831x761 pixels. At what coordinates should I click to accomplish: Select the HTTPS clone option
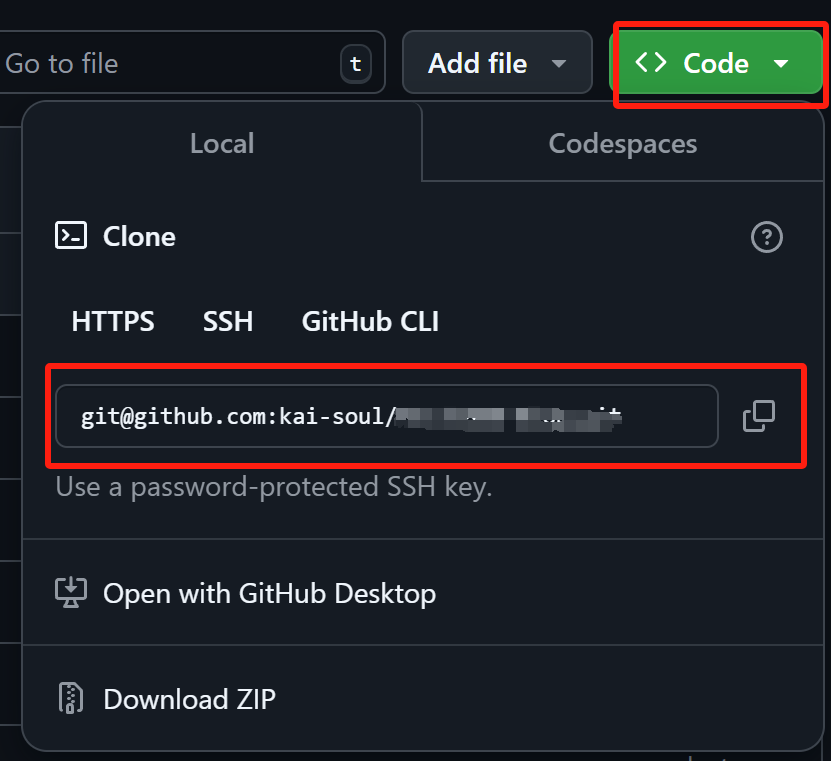[x=113, y=321]
